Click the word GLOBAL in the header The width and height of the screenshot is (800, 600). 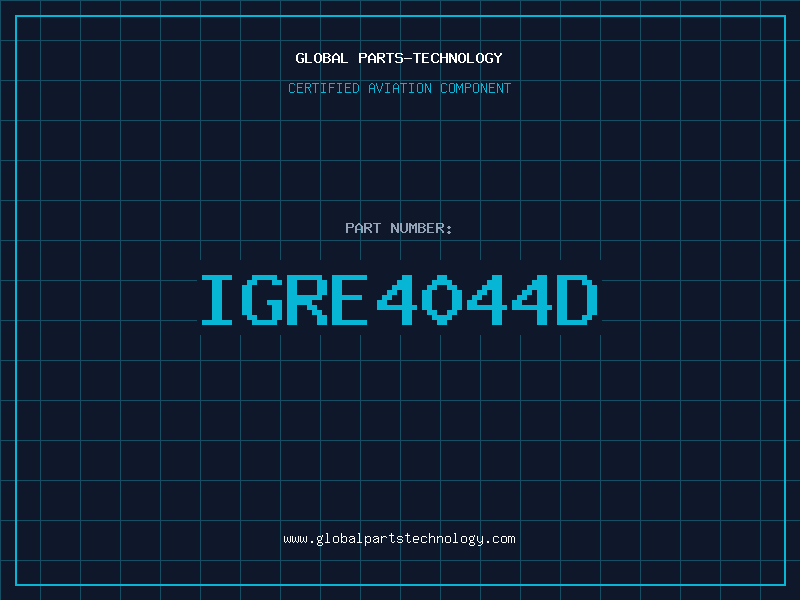(321, 58)
